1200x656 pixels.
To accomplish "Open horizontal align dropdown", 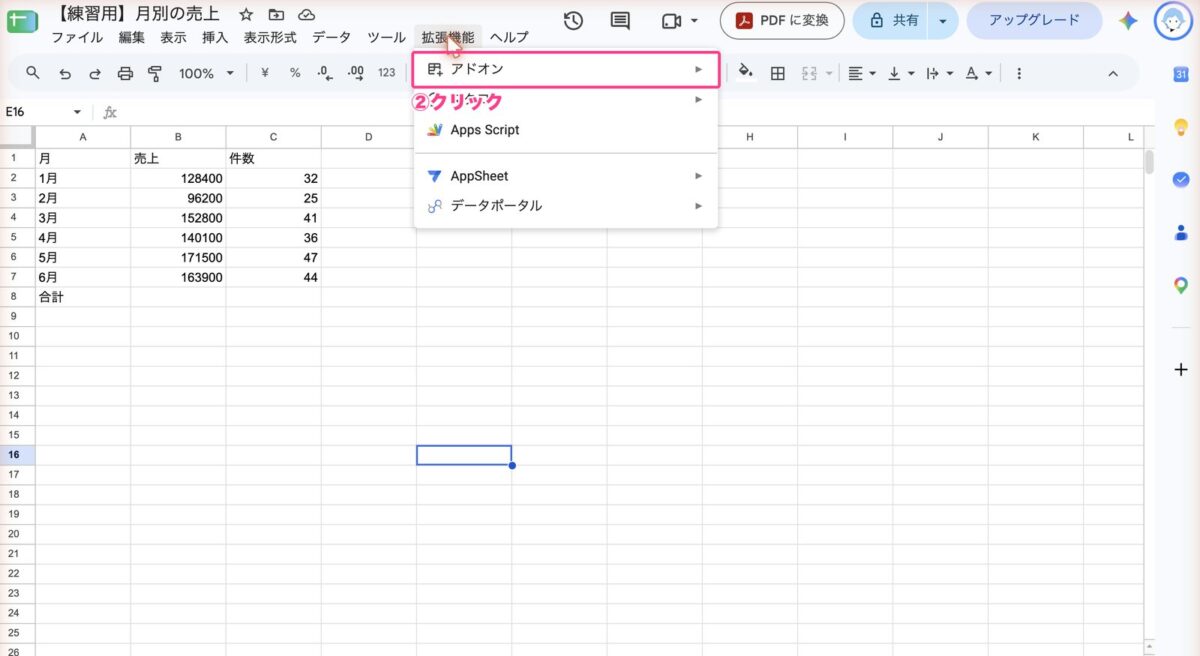I will (x=861, y=73).
